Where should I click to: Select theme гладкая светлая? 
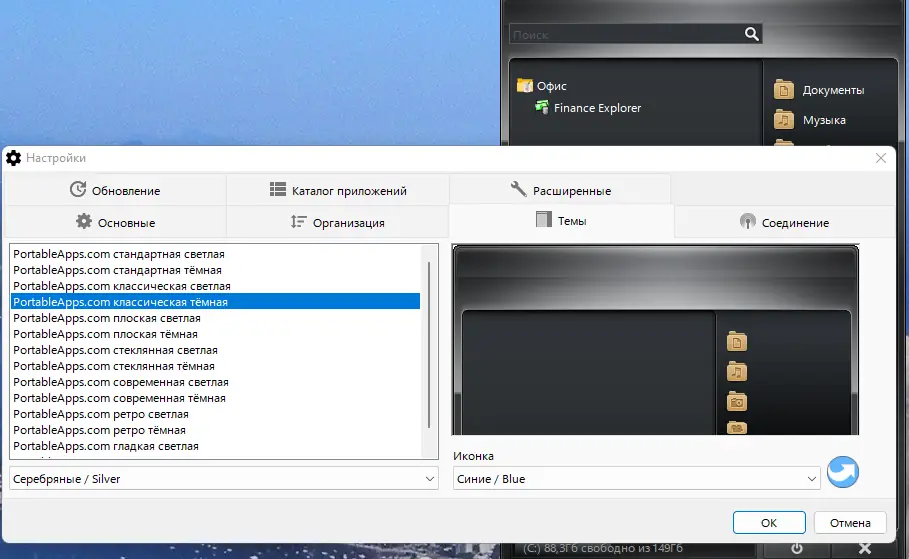215,446
